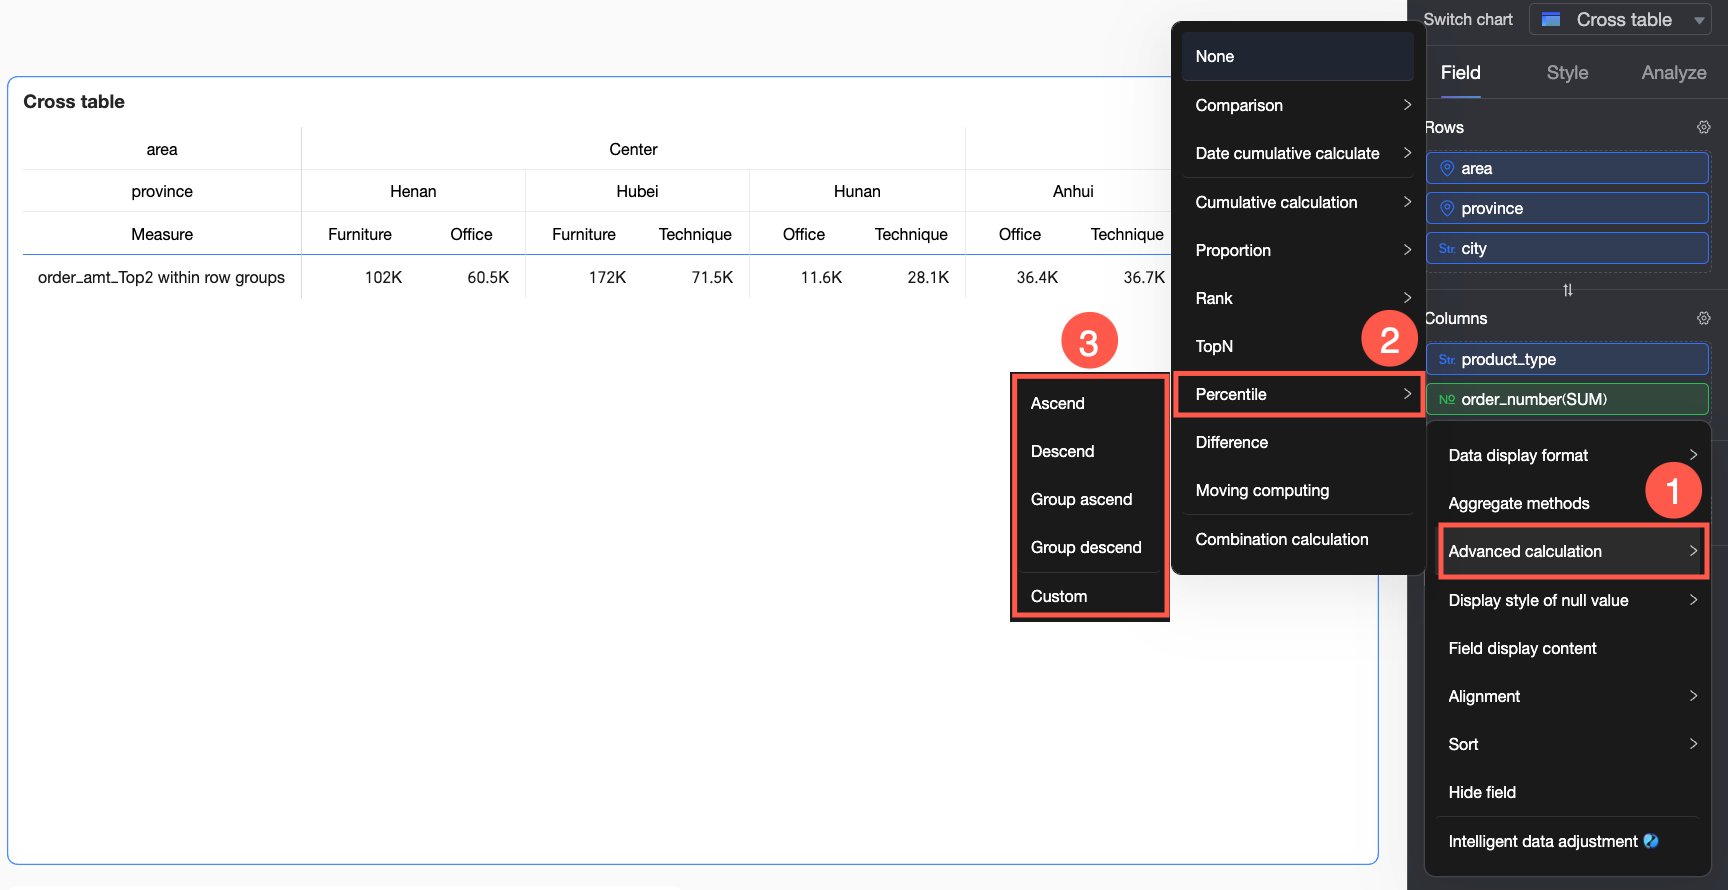Click the 60.5K value cell

tap(488, 277)
